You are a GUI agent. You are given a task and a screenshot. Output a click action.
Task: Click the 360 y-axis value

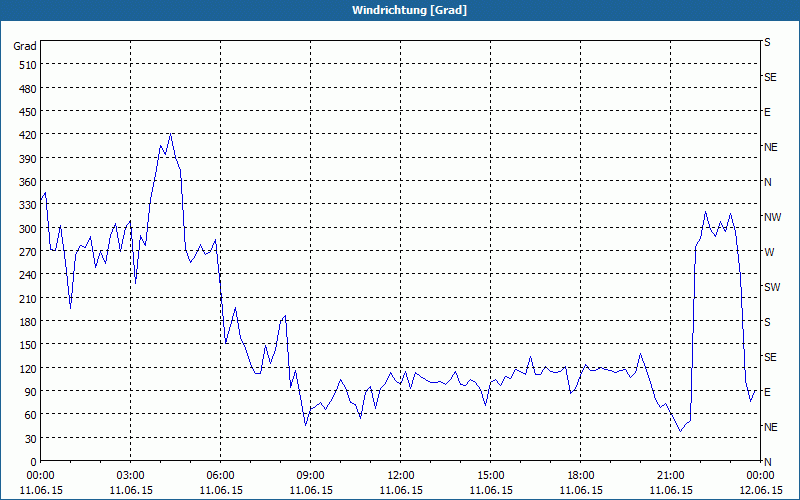[x=28, y=182]
